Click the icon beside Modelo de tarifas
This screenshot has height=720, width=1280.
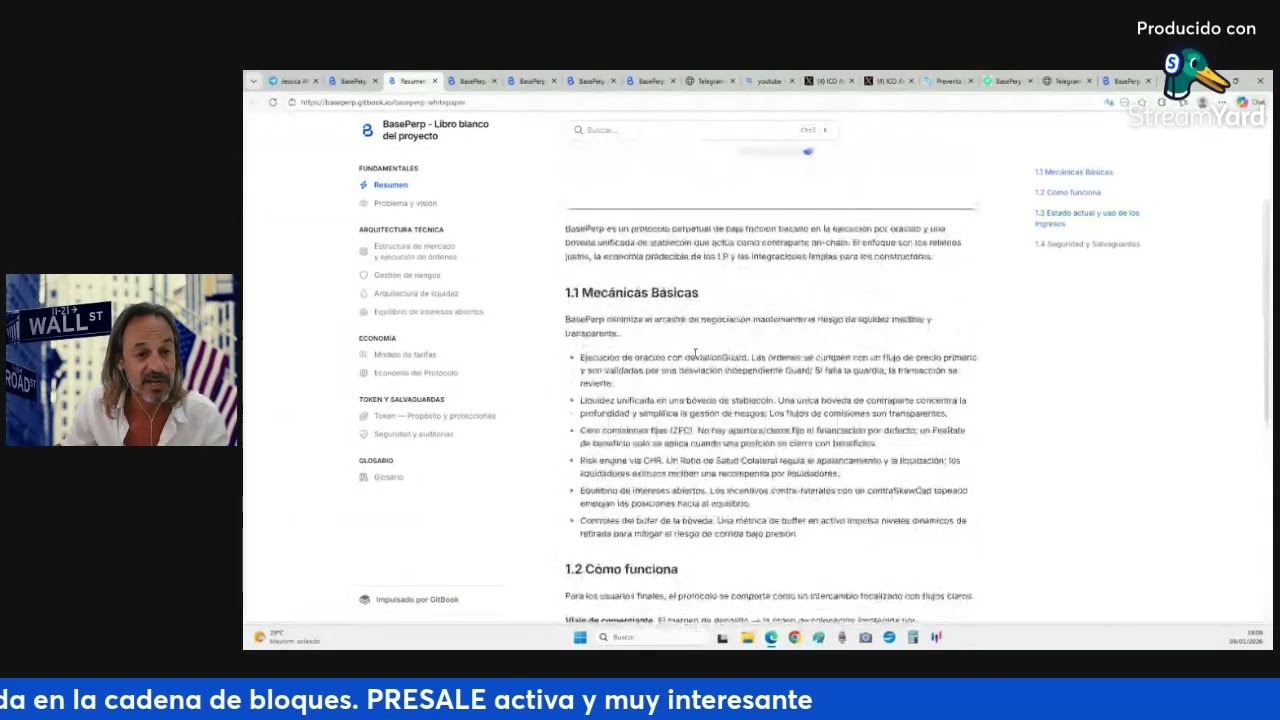click(364, 355)
